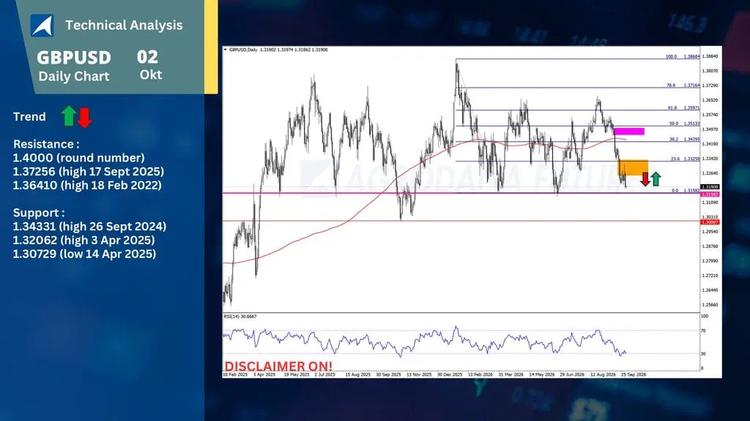750x421 pixels.
Task: Click the Fibonacci '100.0' level label
Action: [671, 56]
